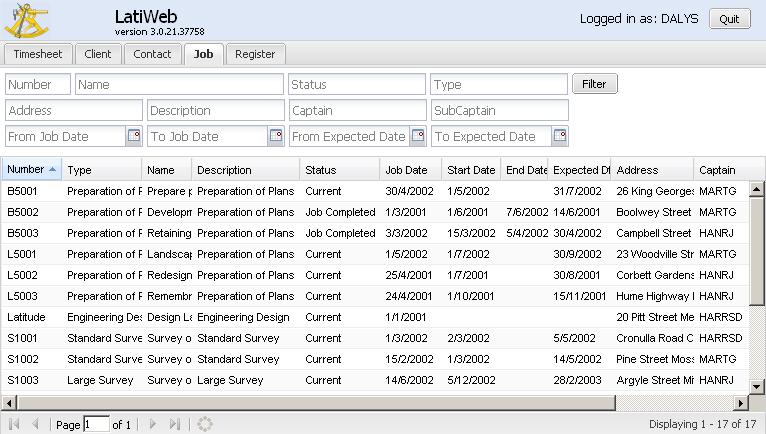766x434 pixels.
Task: Click the Quit button
Action: (730, 19)
